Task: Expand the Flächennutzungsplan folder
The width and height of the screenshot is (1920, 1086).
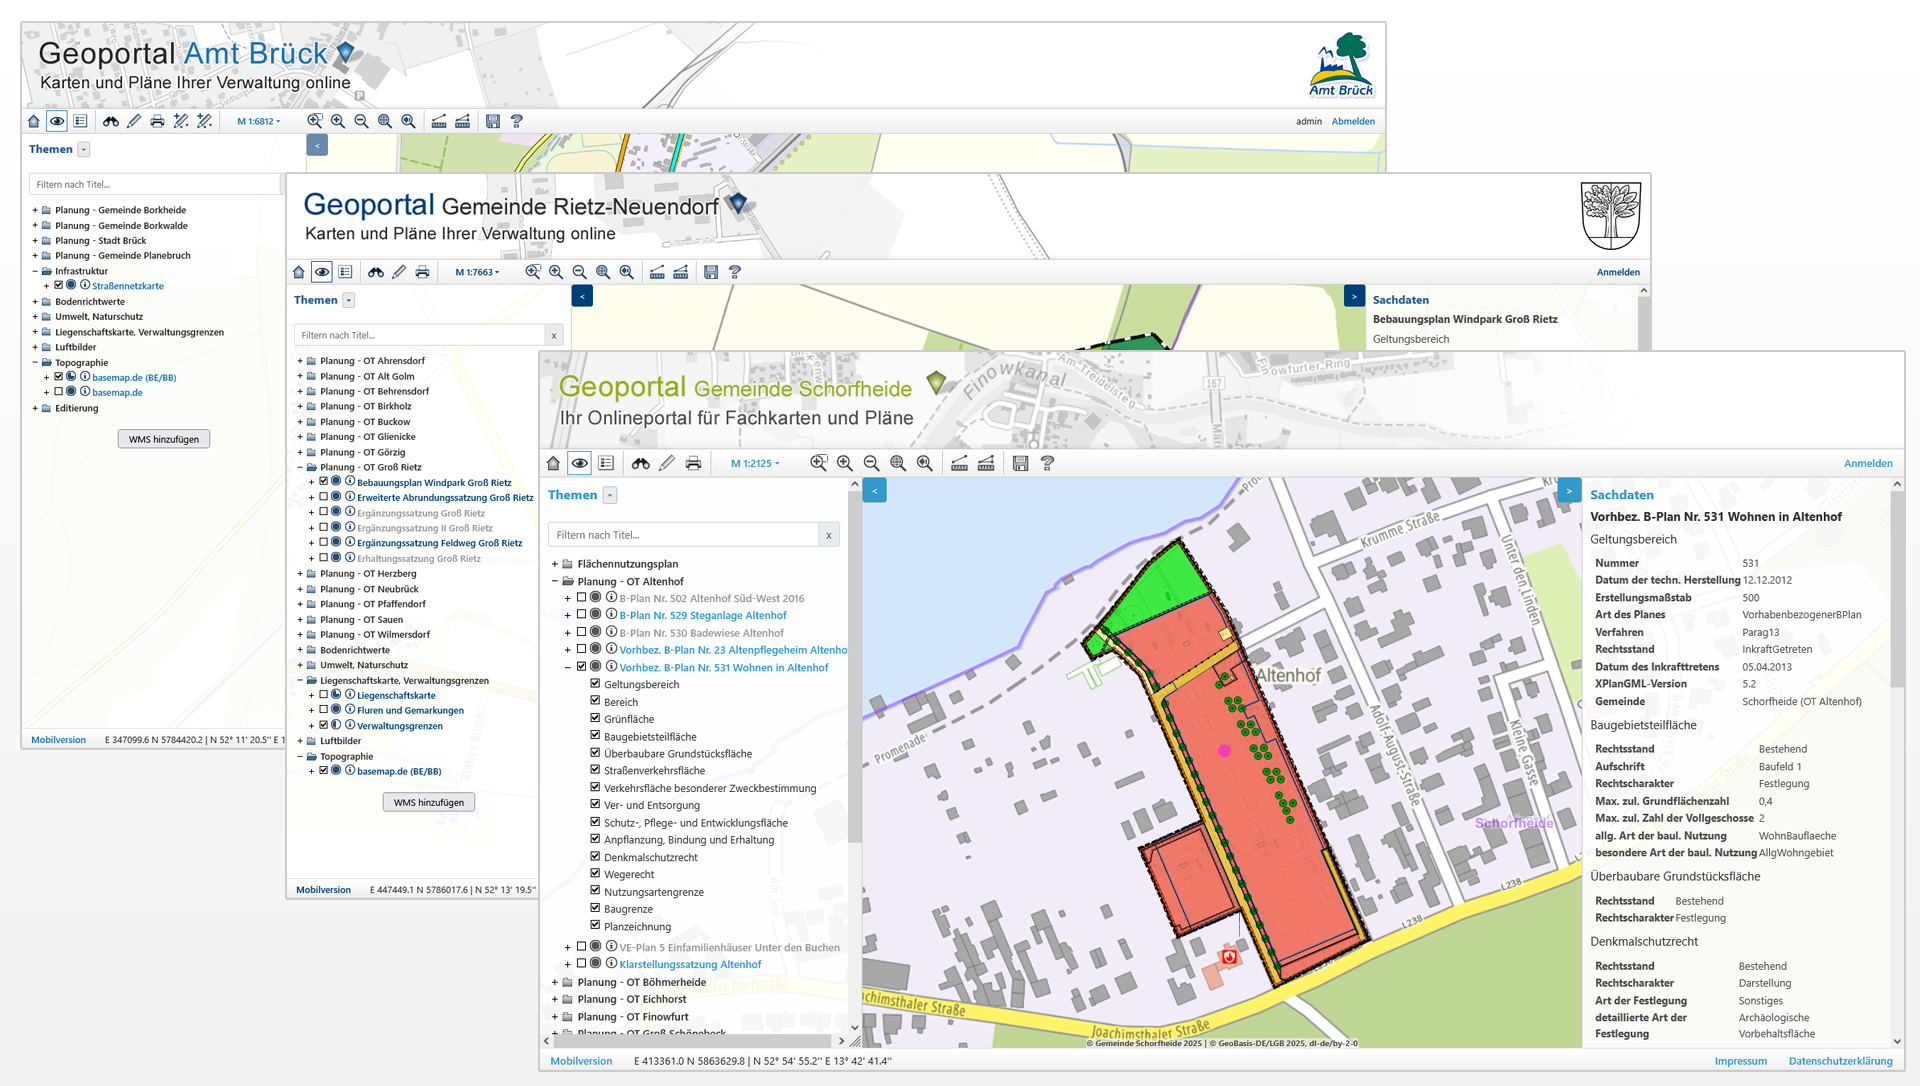Action: point(555,564)
